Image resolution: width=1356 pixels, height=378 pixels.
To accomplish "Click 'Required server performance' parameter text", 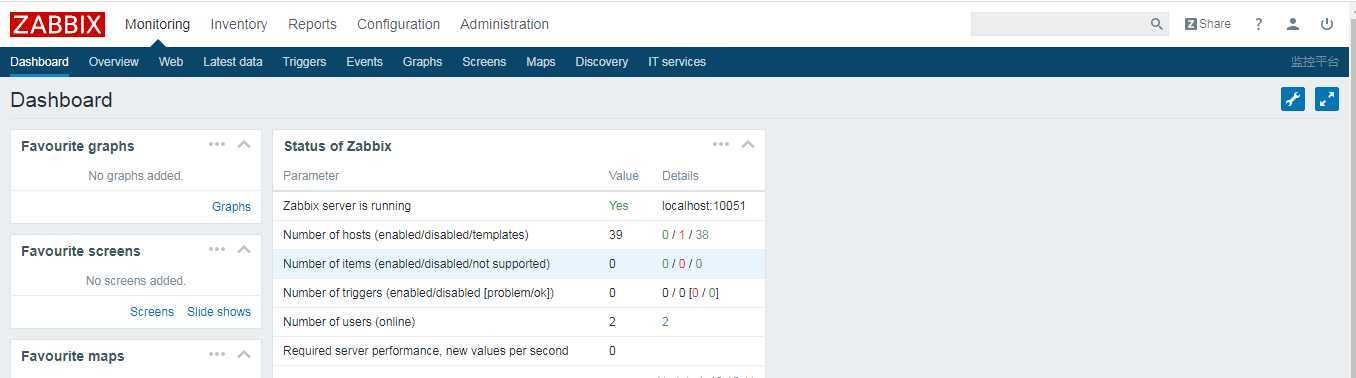I will [426, 351].
